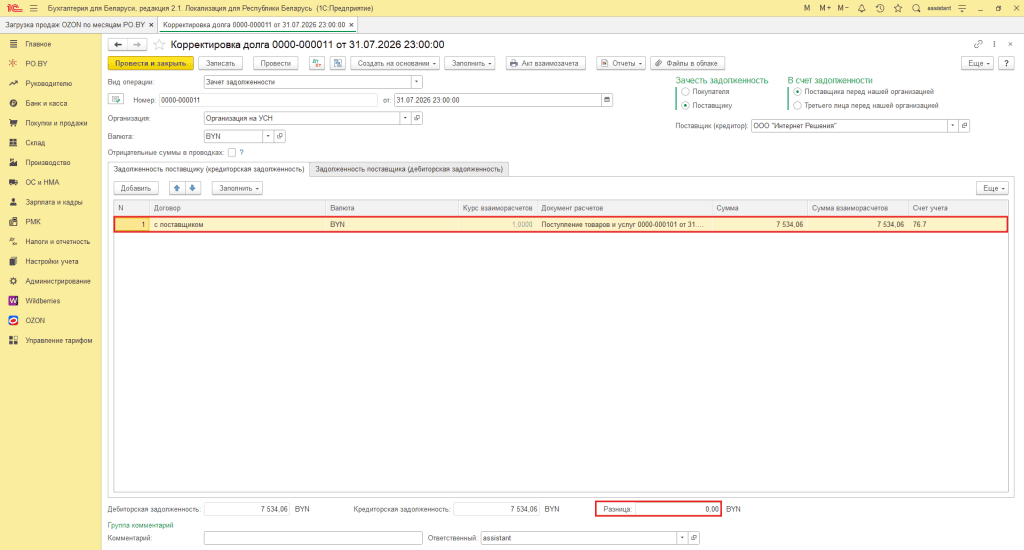Open global search magnifier icon

916,8
